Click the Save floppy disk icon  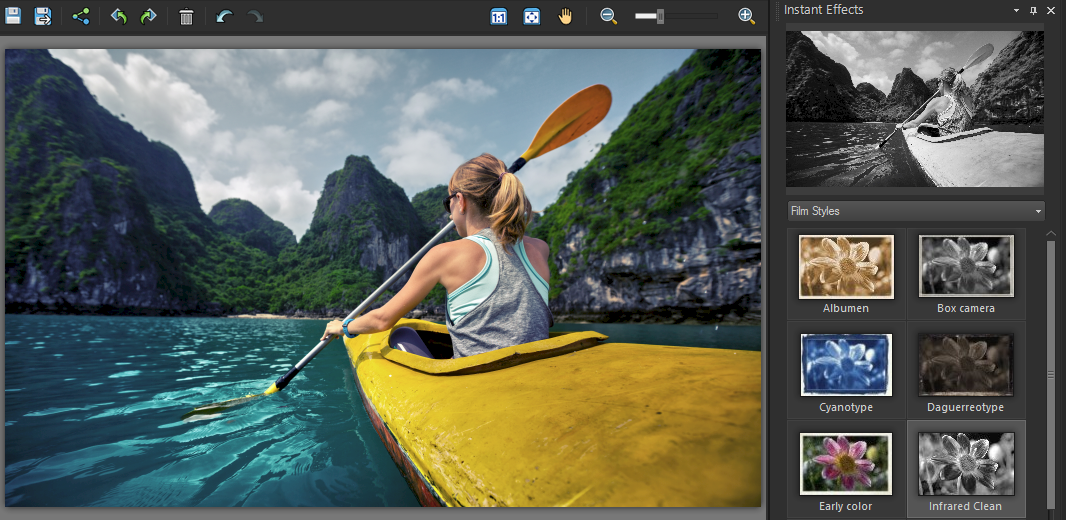click(14, 16)
